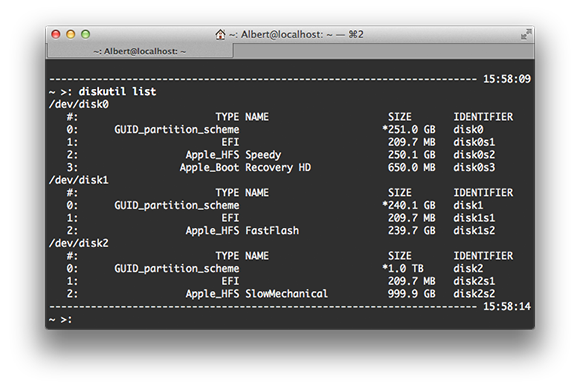Click the fullscreen arrows icon
Screen dimensions: 580x388
coord(526,34)
